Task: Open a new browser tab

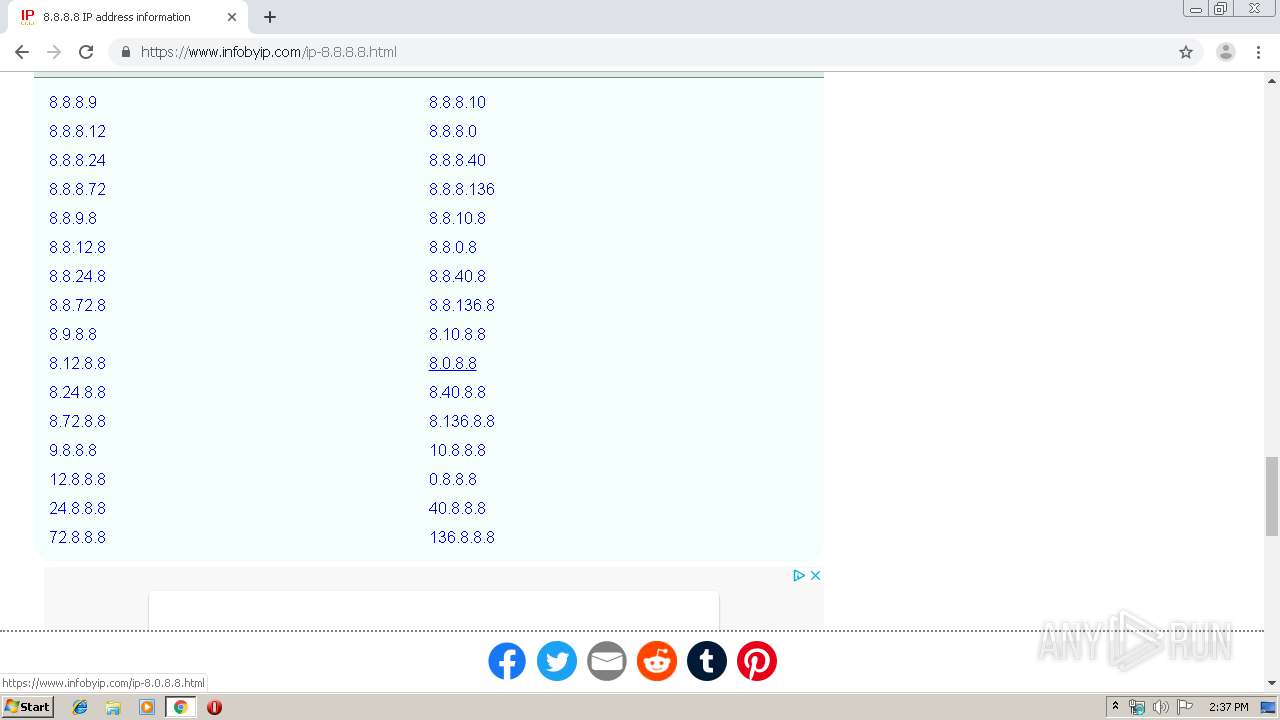Action: 270,17
